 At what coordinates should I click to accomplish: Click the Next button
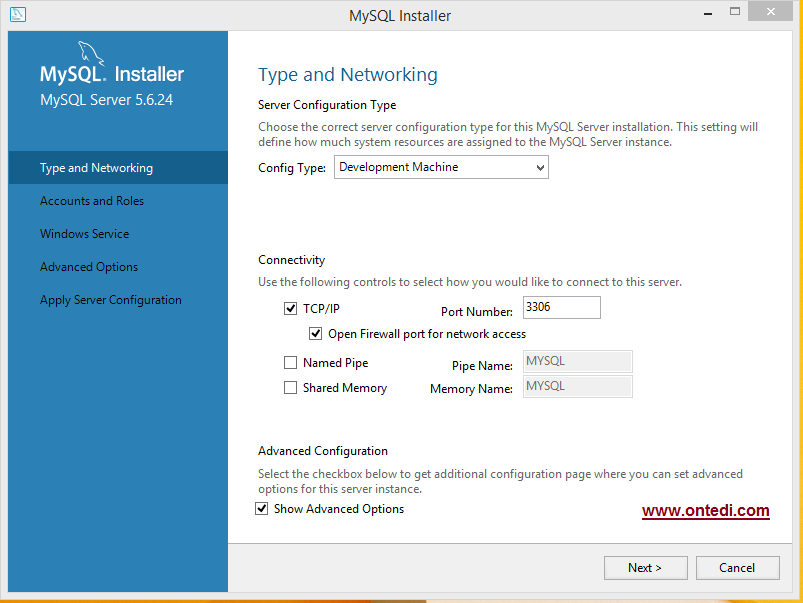(x=646, y=568)
